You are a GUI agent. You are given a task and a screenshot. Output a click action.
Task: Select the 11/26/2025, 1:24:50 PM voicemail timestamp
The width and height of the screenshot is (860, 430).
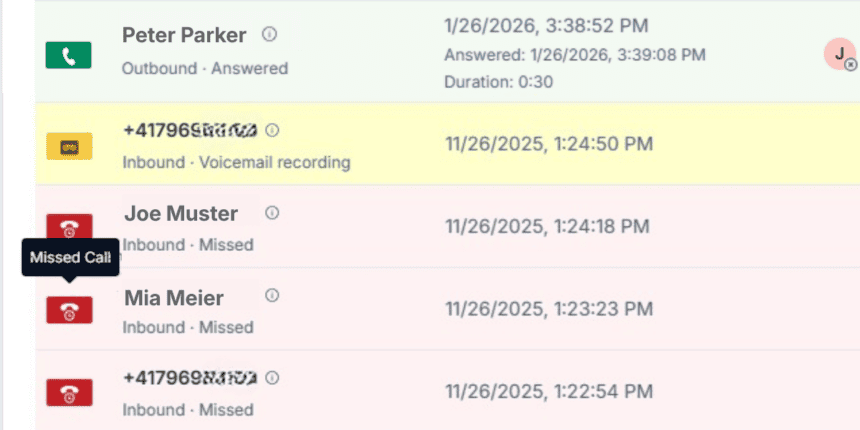point(549,144)
